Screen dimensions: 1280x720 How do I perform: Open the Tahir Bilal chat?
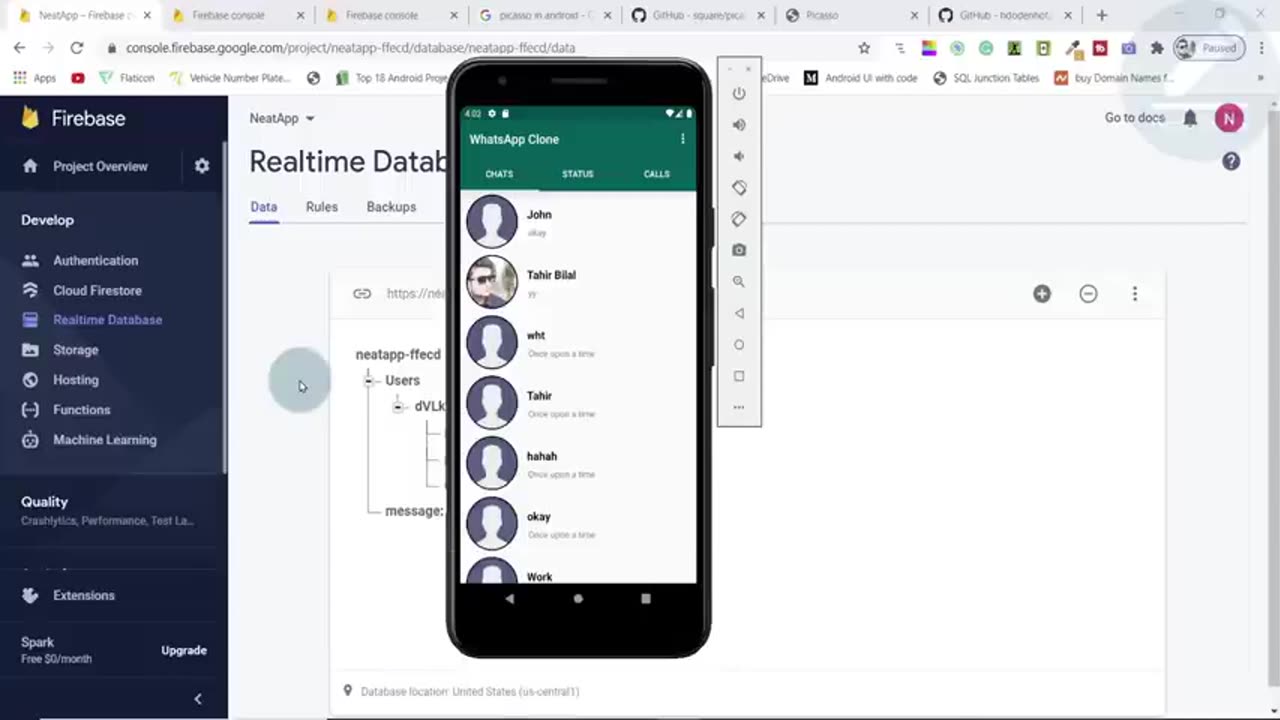pos(578,282)
